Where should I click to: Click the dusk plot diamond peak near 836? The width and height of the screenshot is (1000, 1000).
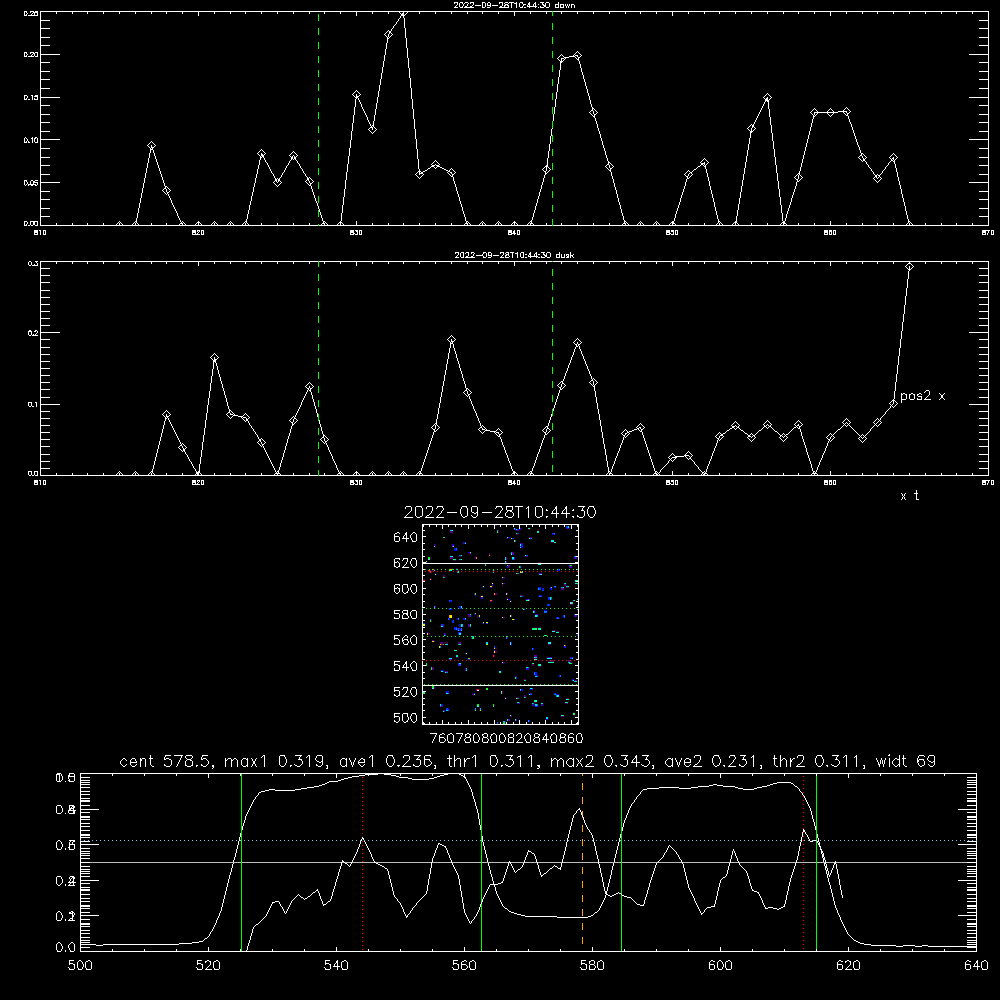click(x=452, y=340)
